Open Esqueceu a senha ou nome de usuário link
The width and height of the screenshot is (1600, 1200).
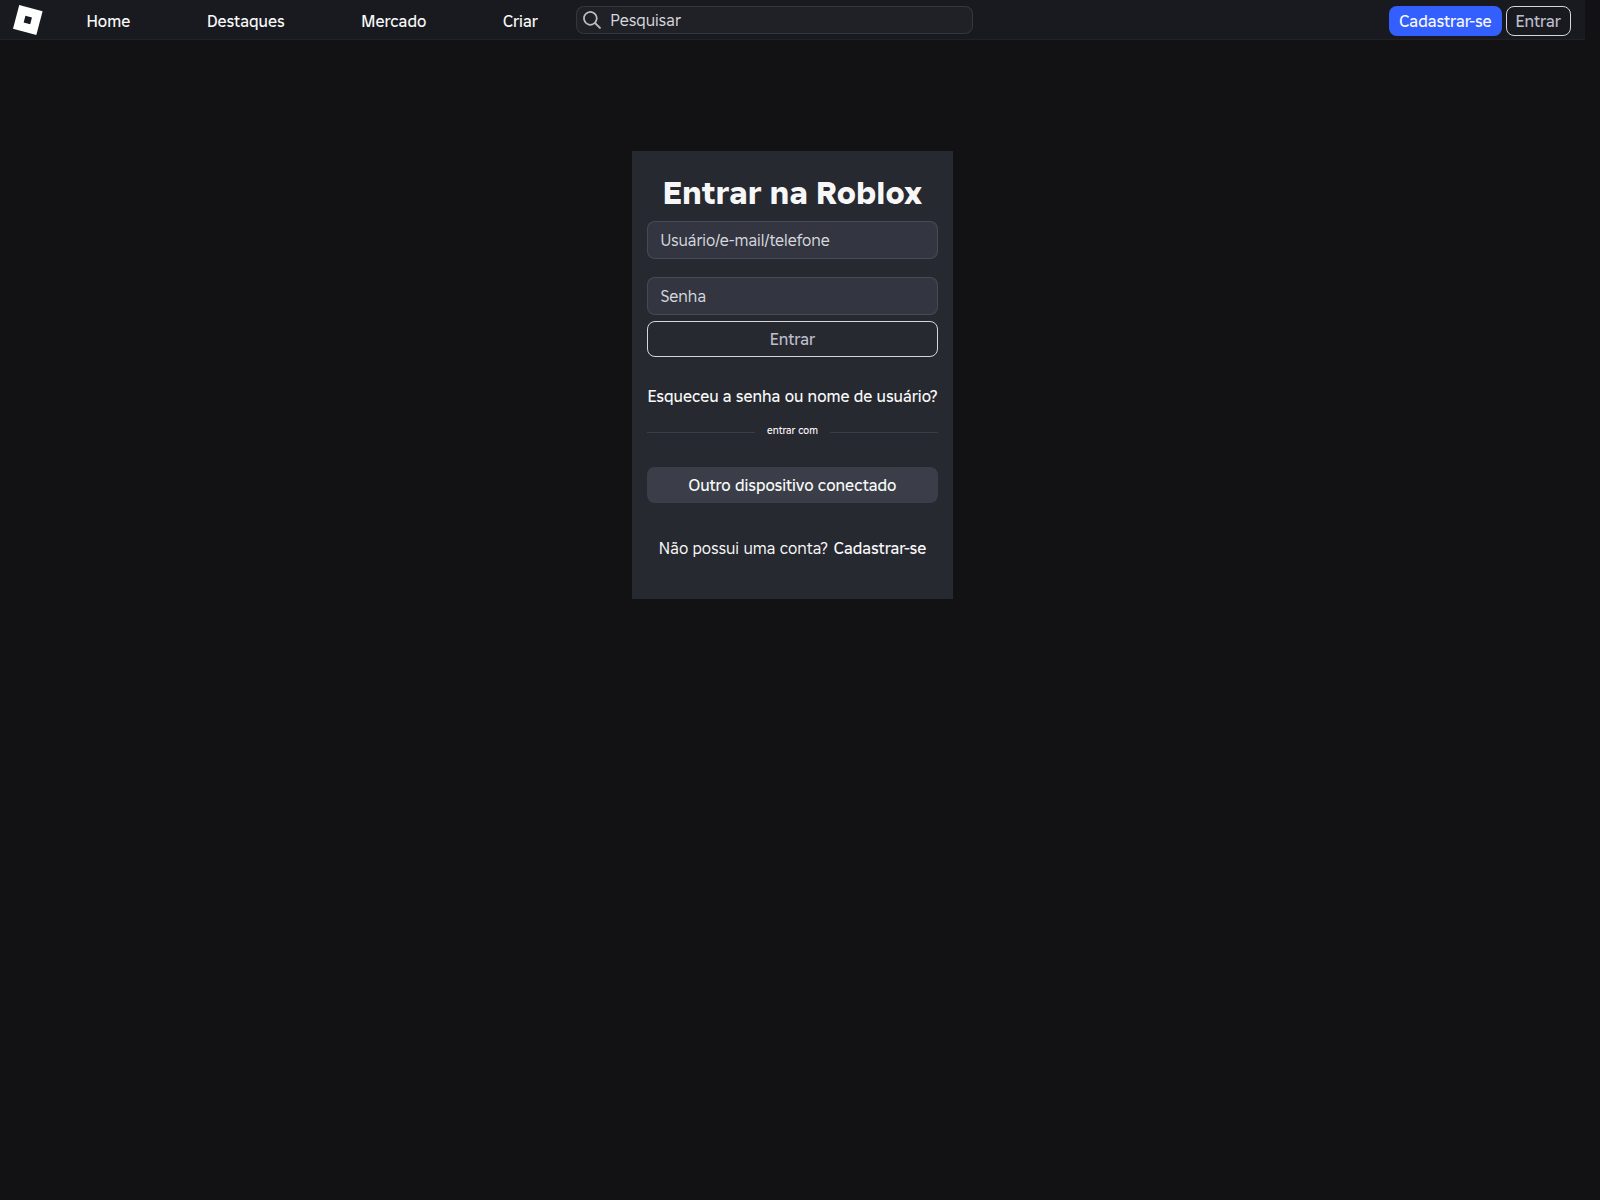tap(792, 396)
